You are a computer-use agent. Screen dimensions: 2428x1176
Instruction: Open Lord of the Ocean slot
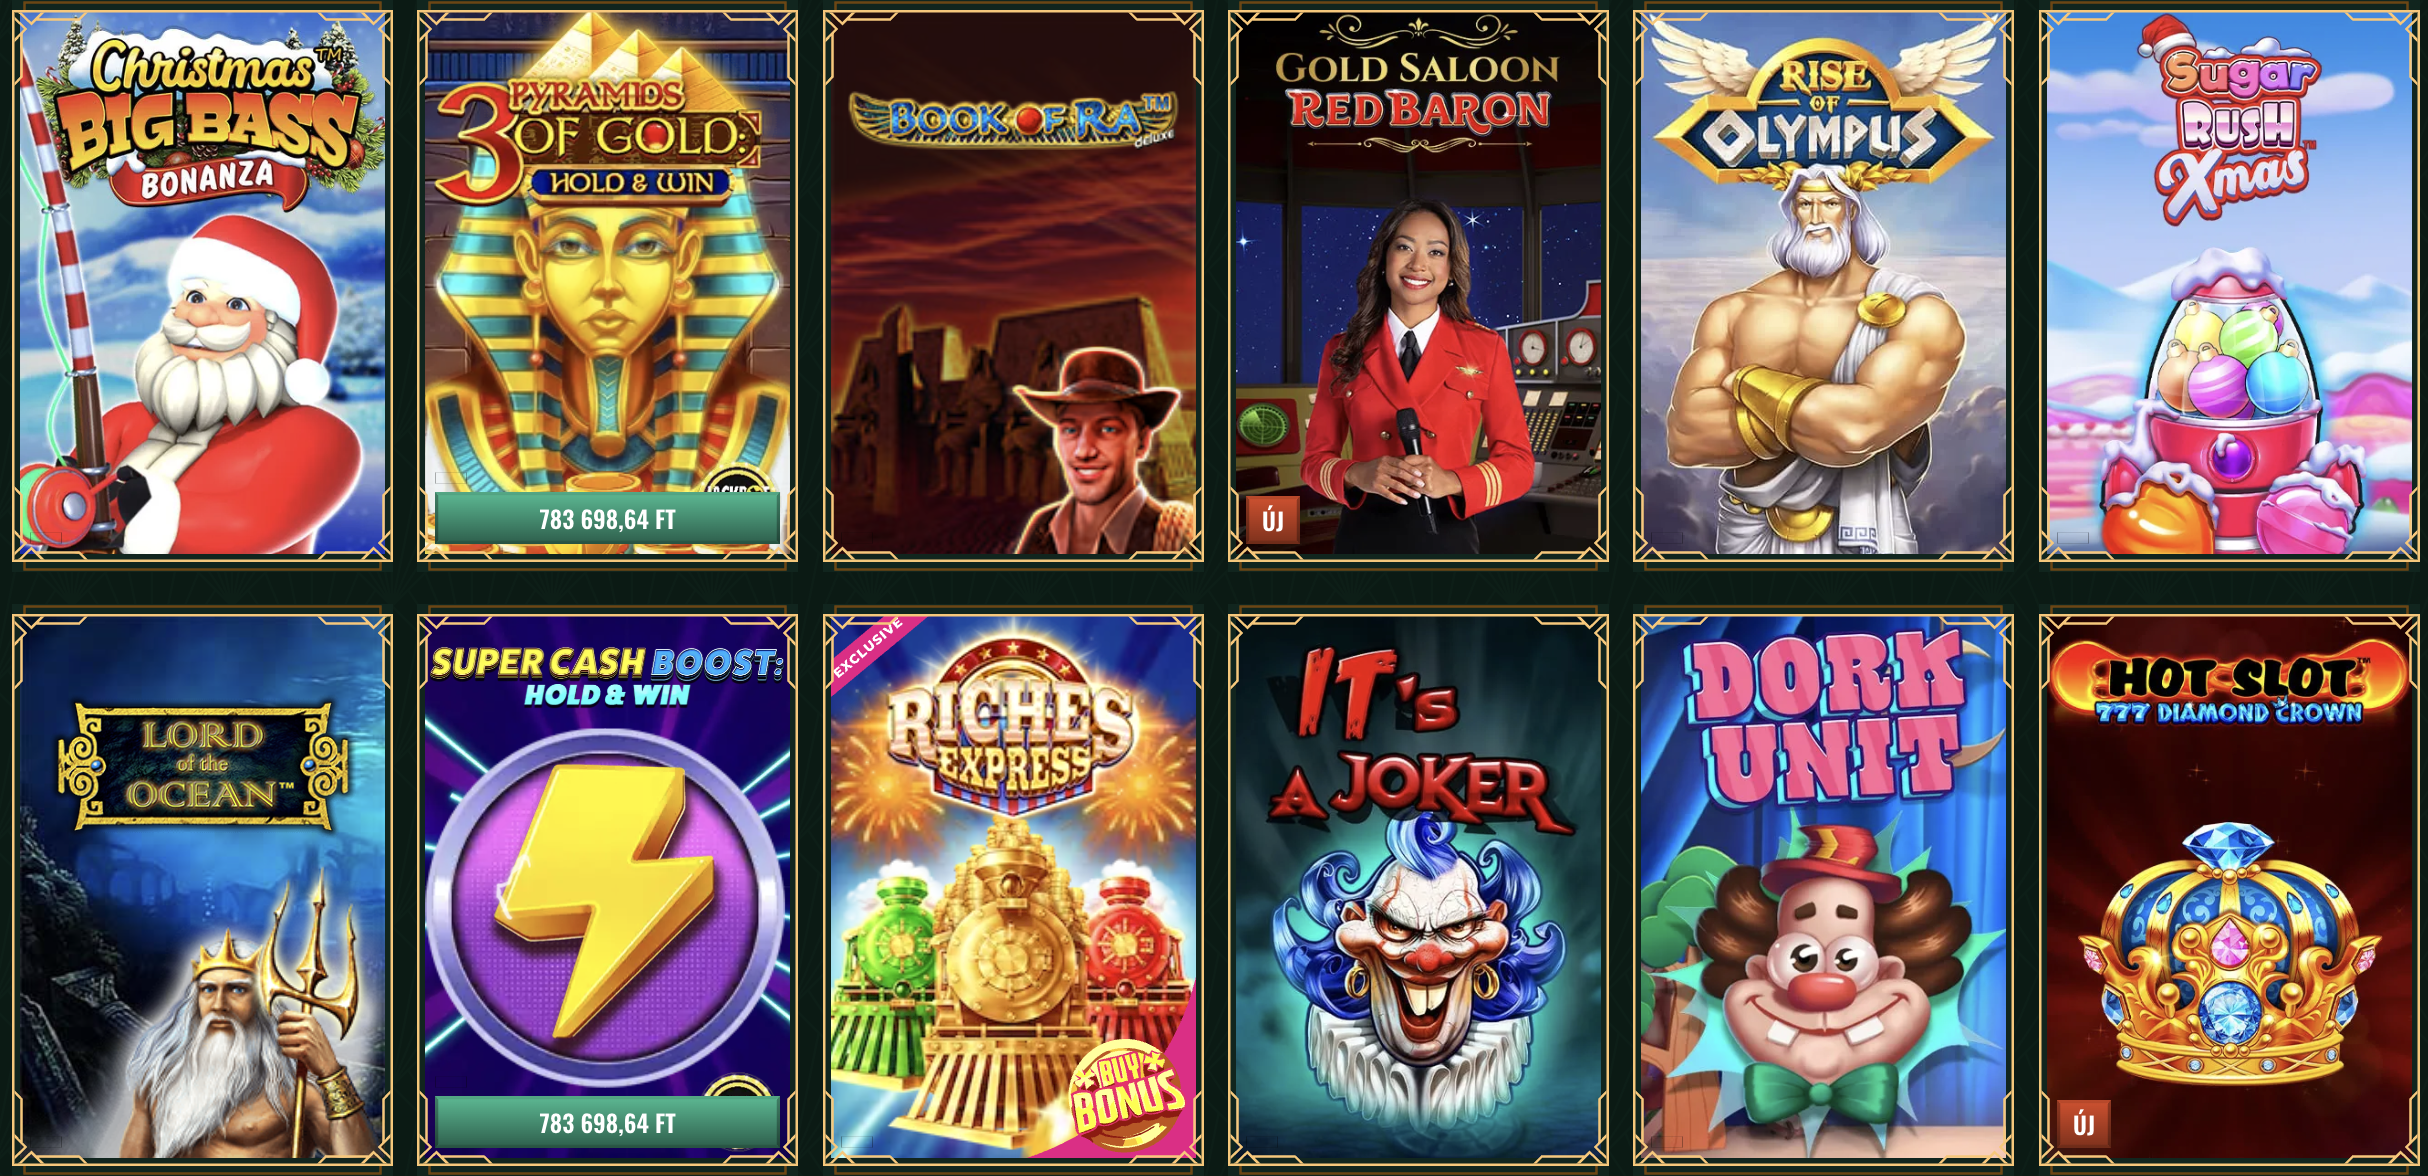(202, 888)
